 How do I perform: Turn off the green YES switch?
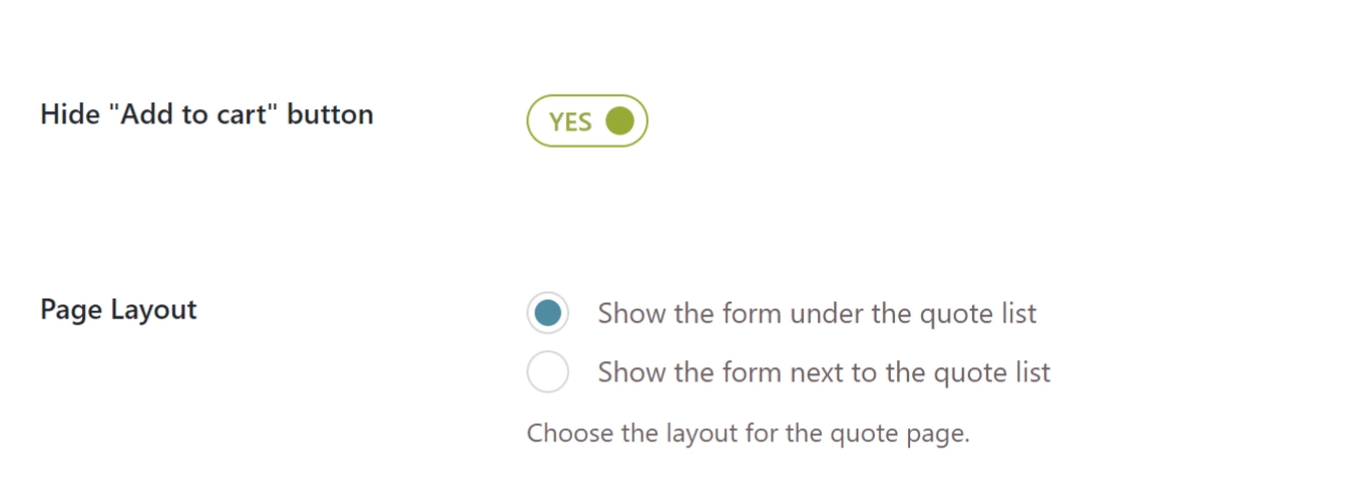coord(587,121)
